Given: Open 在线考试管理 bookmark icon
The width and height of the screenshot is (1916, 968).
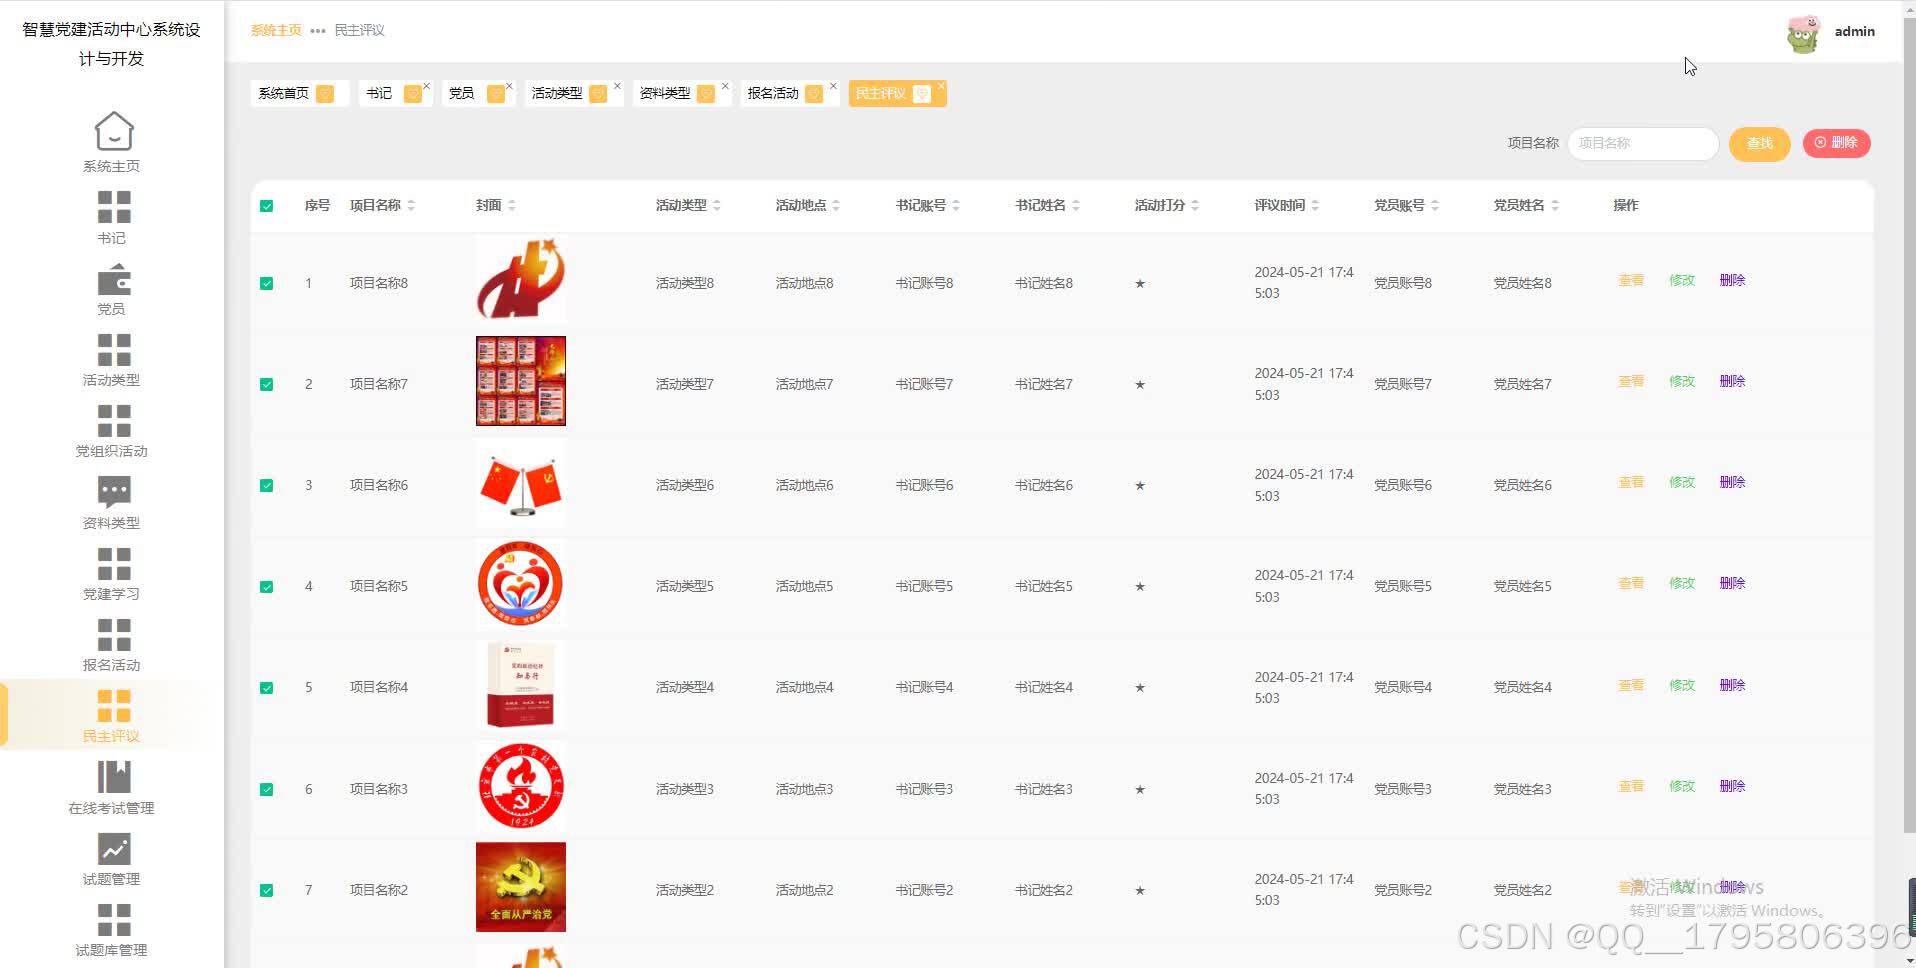Looking at the screenshot, I should tap(113, 777).
